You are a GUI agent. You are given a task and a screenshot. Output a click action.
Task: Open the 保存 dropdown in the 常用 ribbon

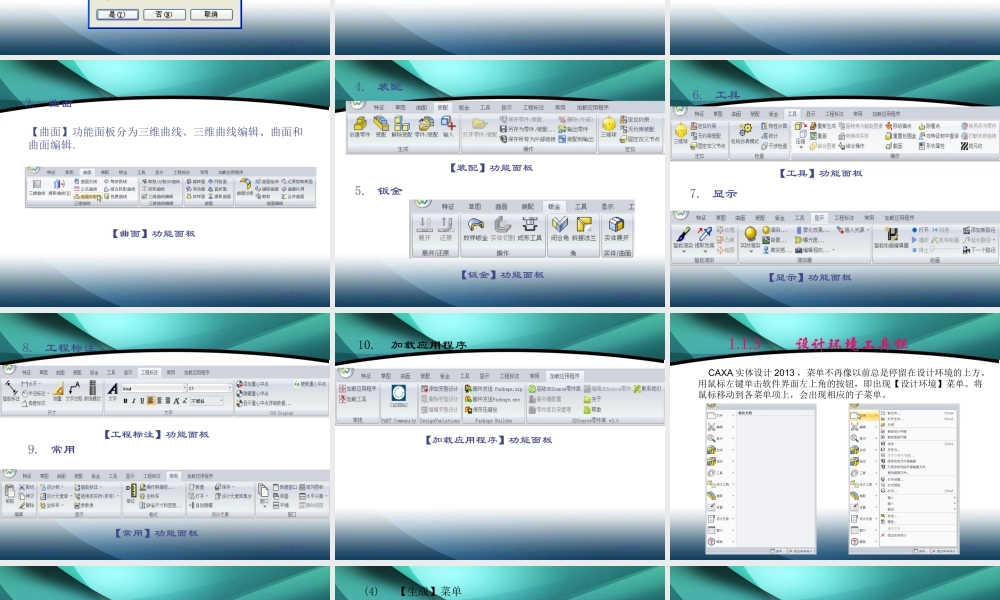[x=226, y=487]
